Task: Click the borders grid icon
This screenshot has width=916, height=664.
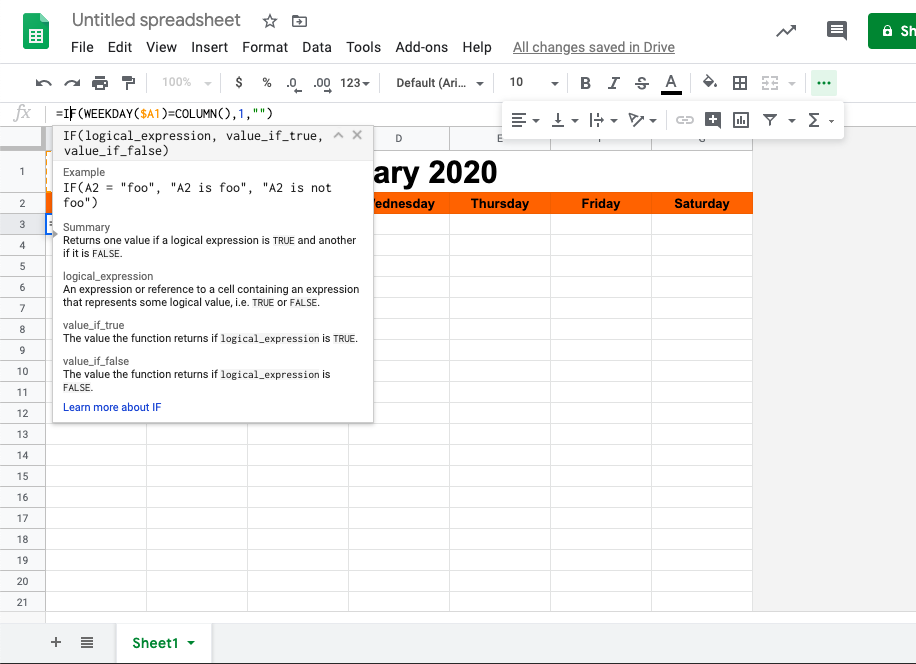Action: 740,83
